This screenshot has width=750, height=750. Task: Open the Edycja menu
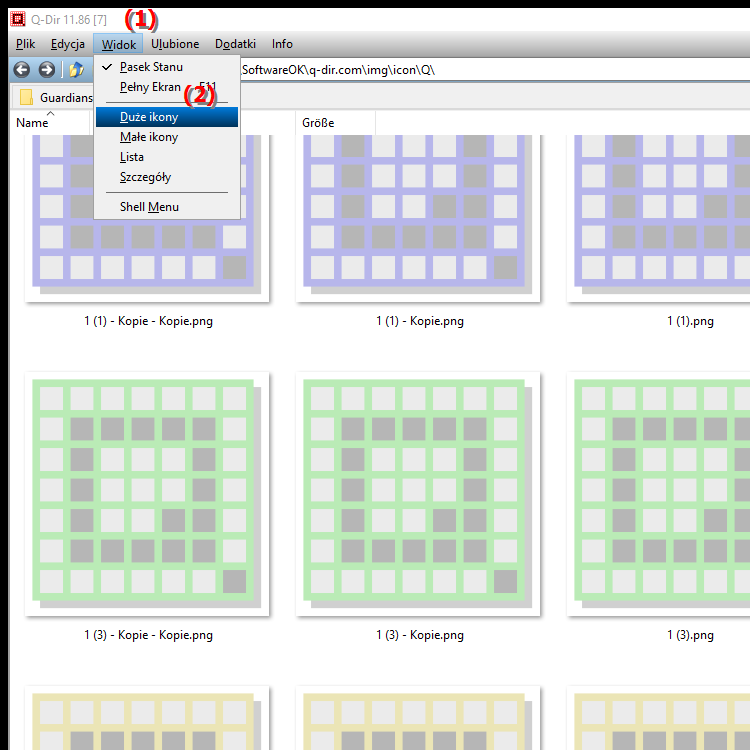pos(67,44)
